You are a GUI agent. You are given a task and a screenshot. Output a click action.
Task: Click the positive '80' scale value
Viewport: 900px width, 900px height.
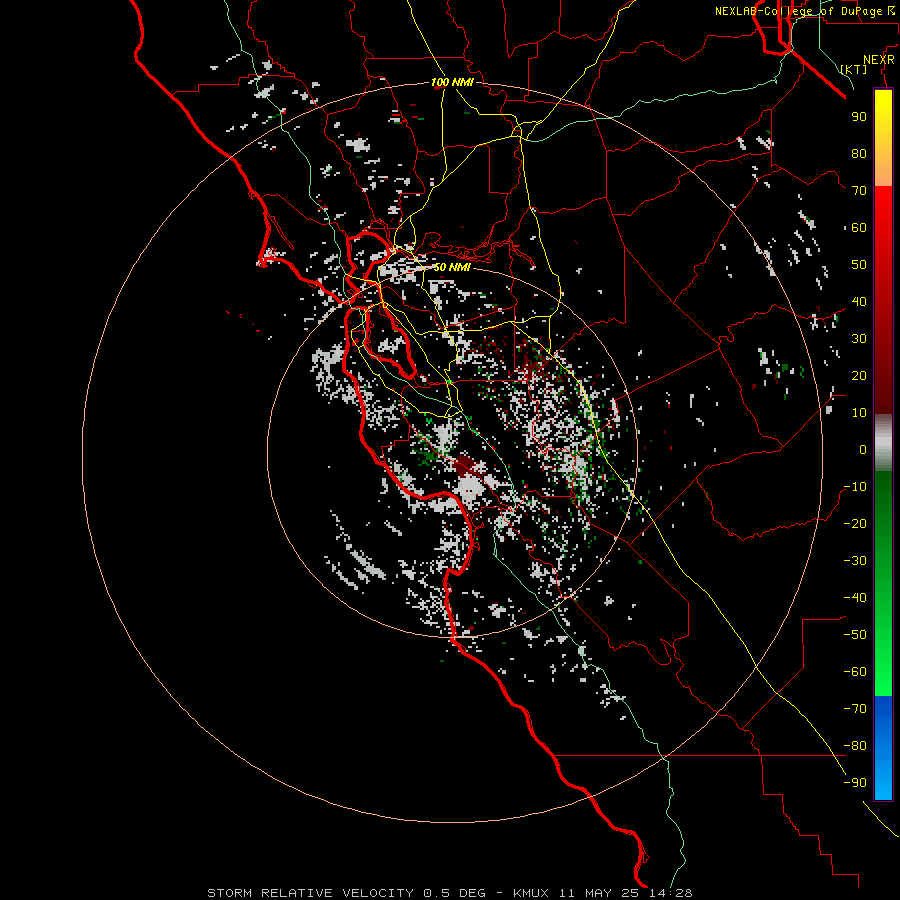click(x=859, y=153)
